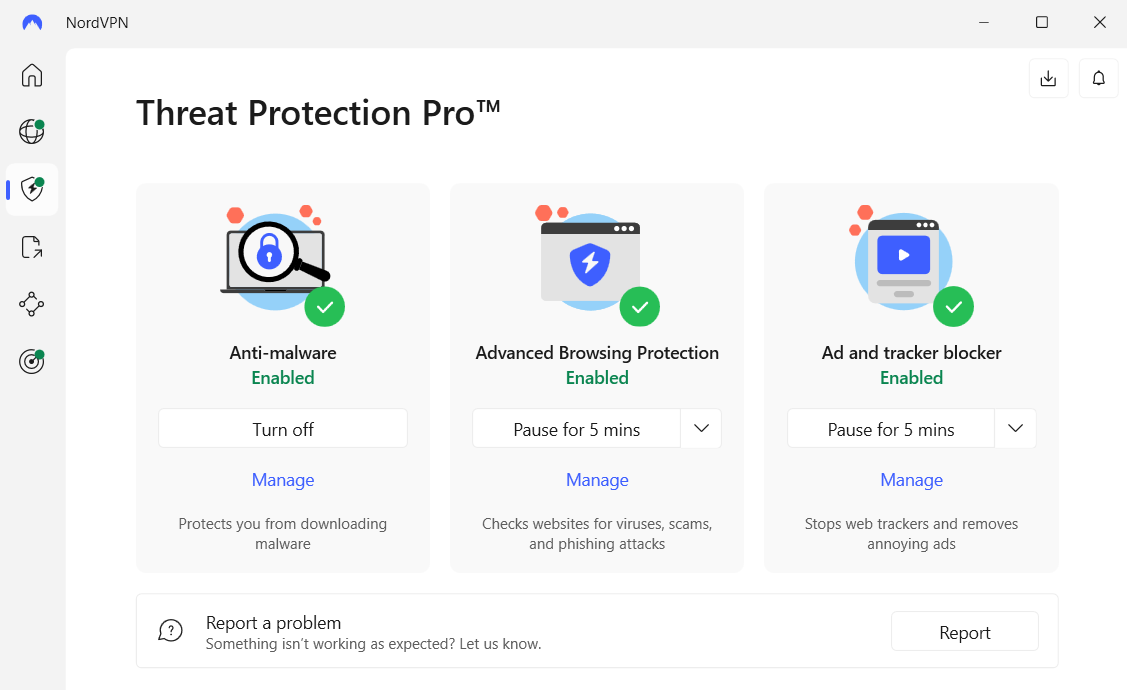Open the Meshnet nodes sidebar icon
This screenshot has height=690, width=1127.
(x=32, y=304)
